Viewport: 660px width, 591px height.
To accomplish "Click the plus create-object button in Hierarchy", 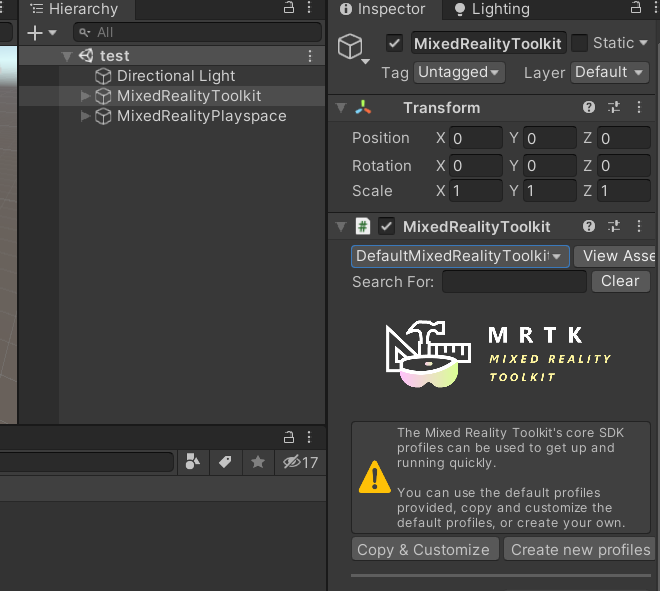I will click(x=35, y=32).
